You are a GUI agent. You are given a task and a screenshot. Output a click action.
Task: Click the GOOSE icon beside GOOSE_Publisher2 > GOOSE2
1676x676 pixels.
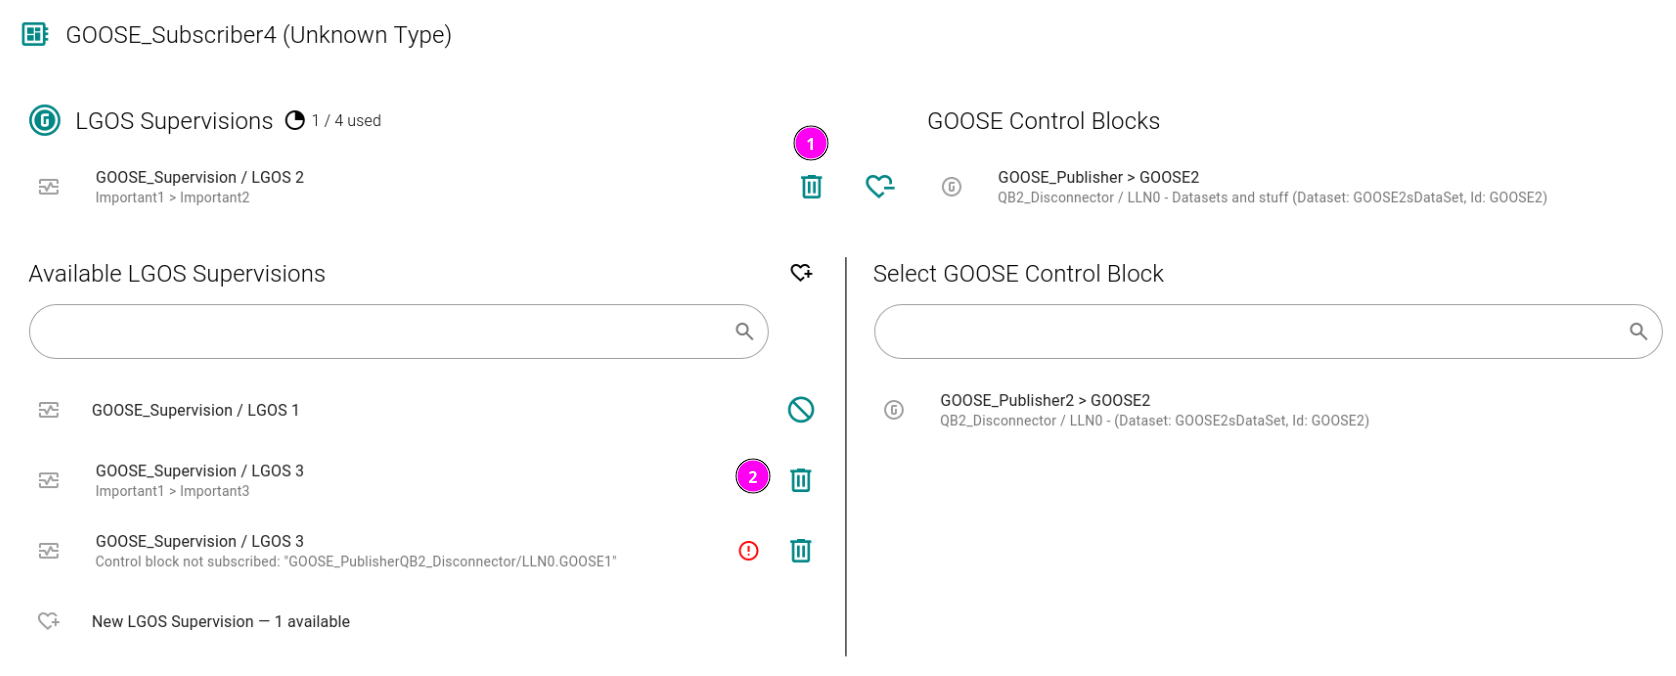click(x=894, y=410)
